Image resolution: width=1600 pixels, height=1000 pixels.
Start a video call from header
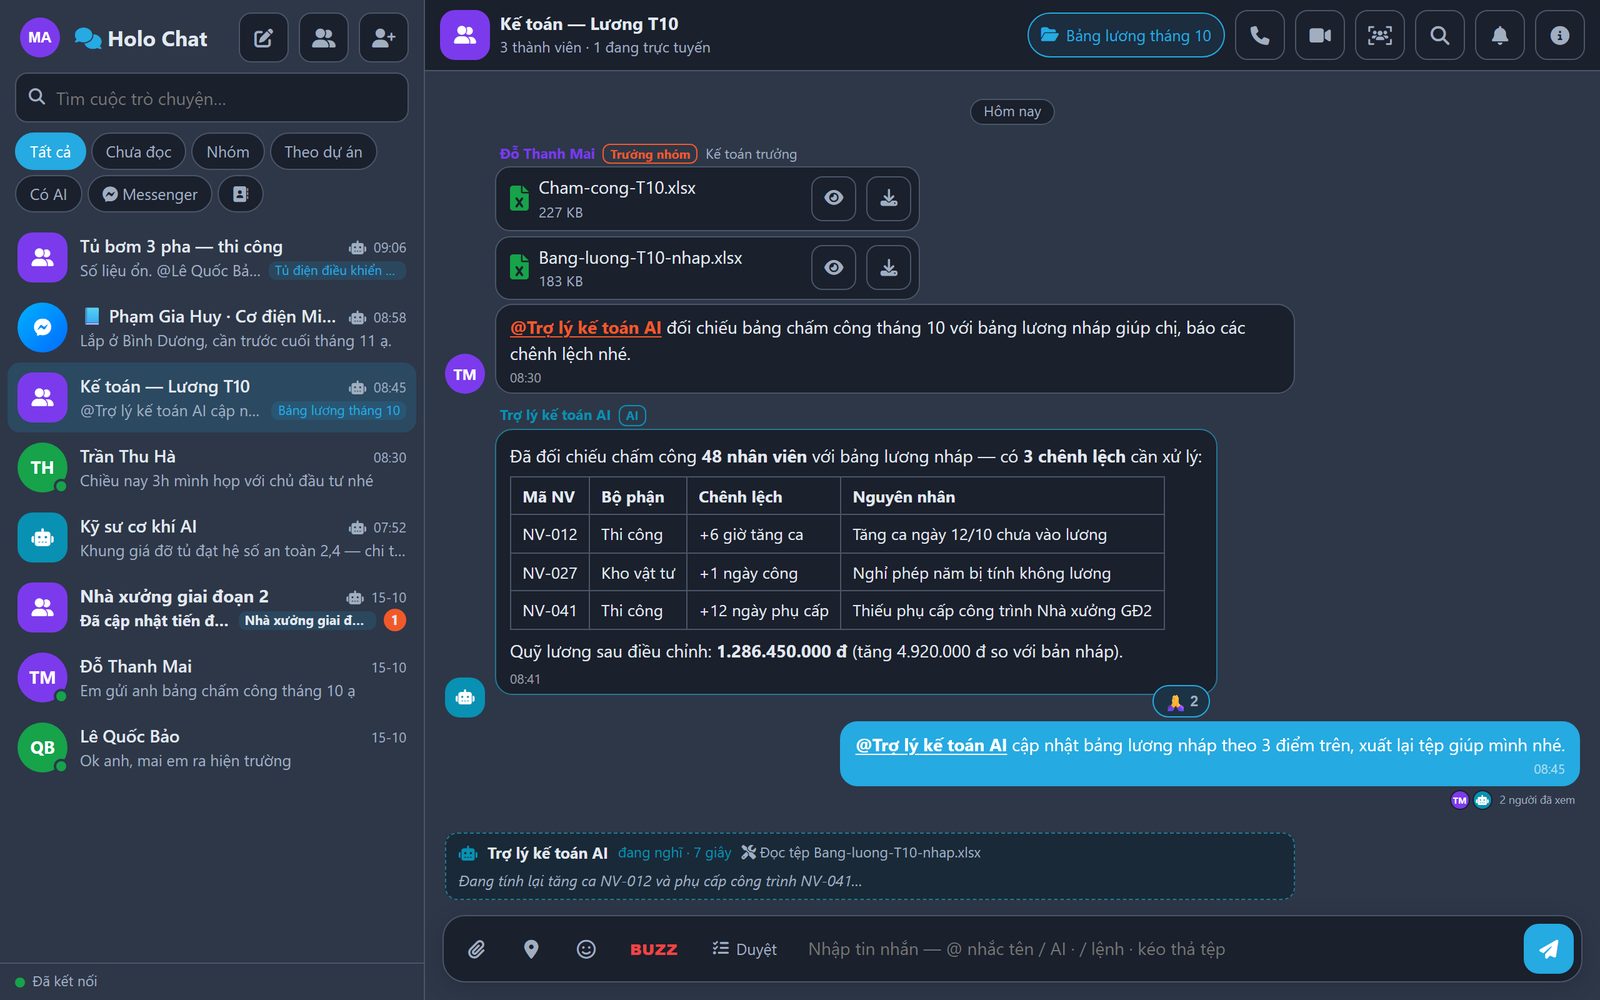1320,36
